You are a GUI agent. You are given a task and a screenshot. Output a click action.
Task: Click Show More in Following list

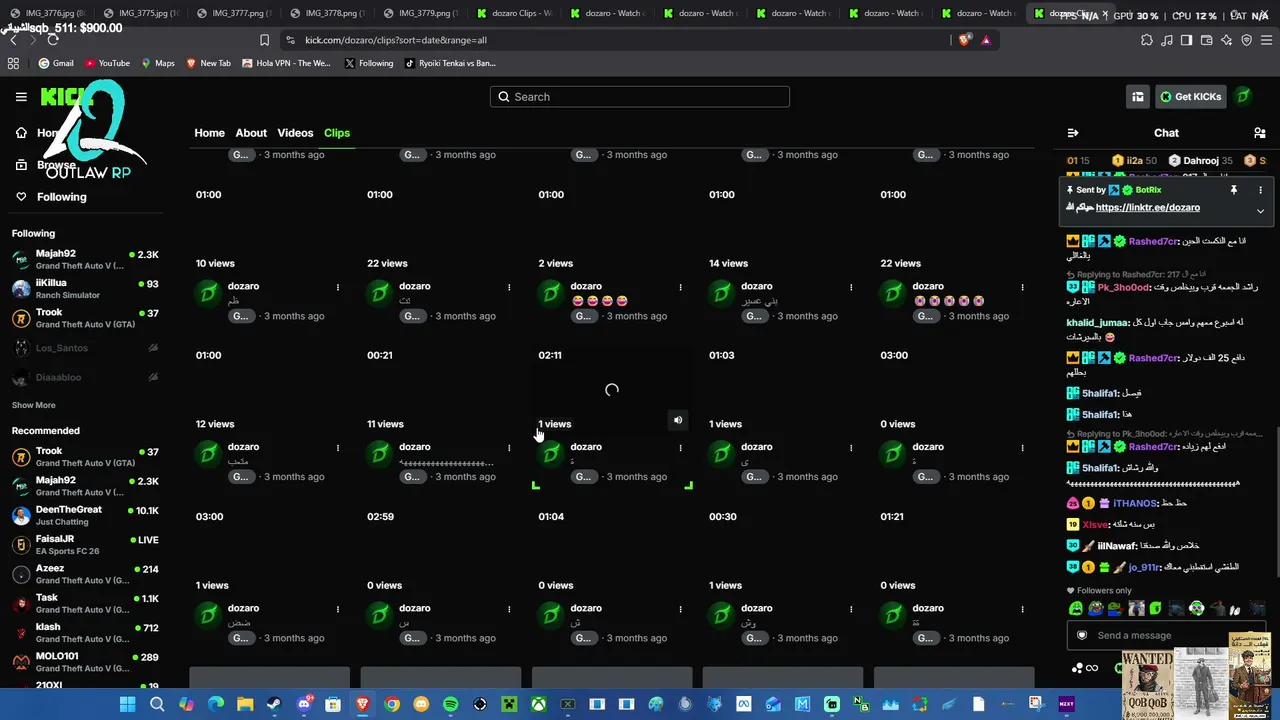(x=34, y=406)
